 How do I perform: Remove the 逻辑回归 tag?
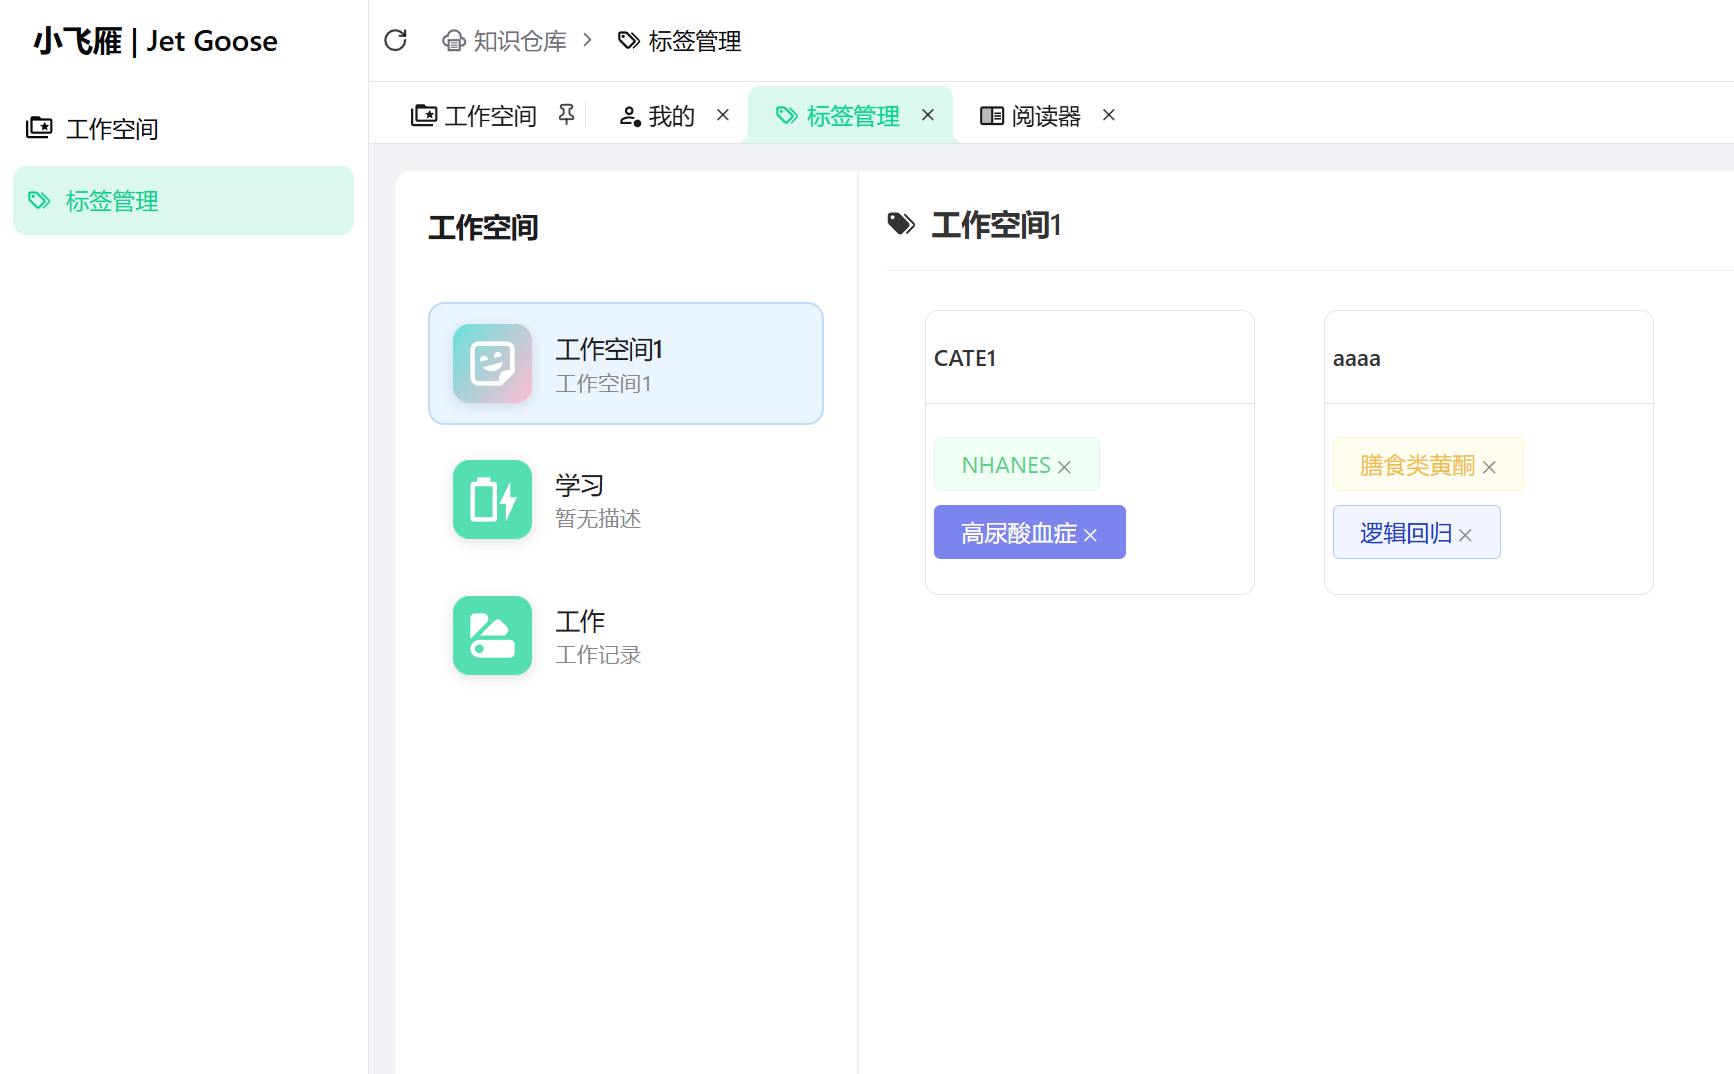tap(1465, 535)
